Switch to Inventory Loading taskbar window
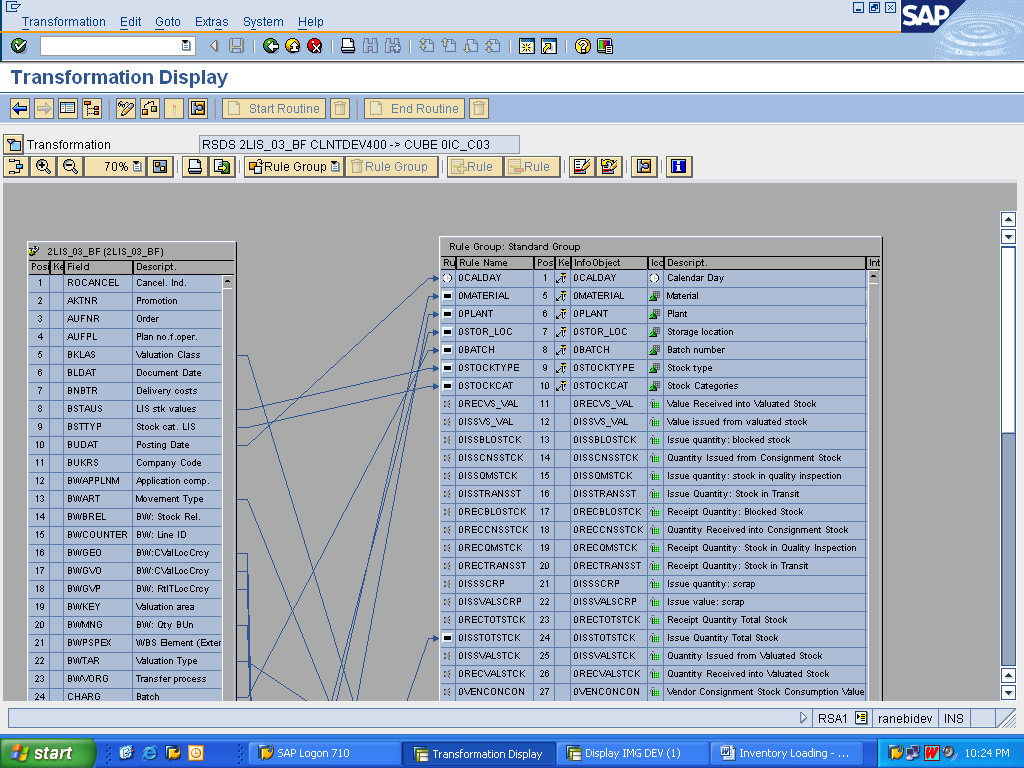 (x=786, y=753)
